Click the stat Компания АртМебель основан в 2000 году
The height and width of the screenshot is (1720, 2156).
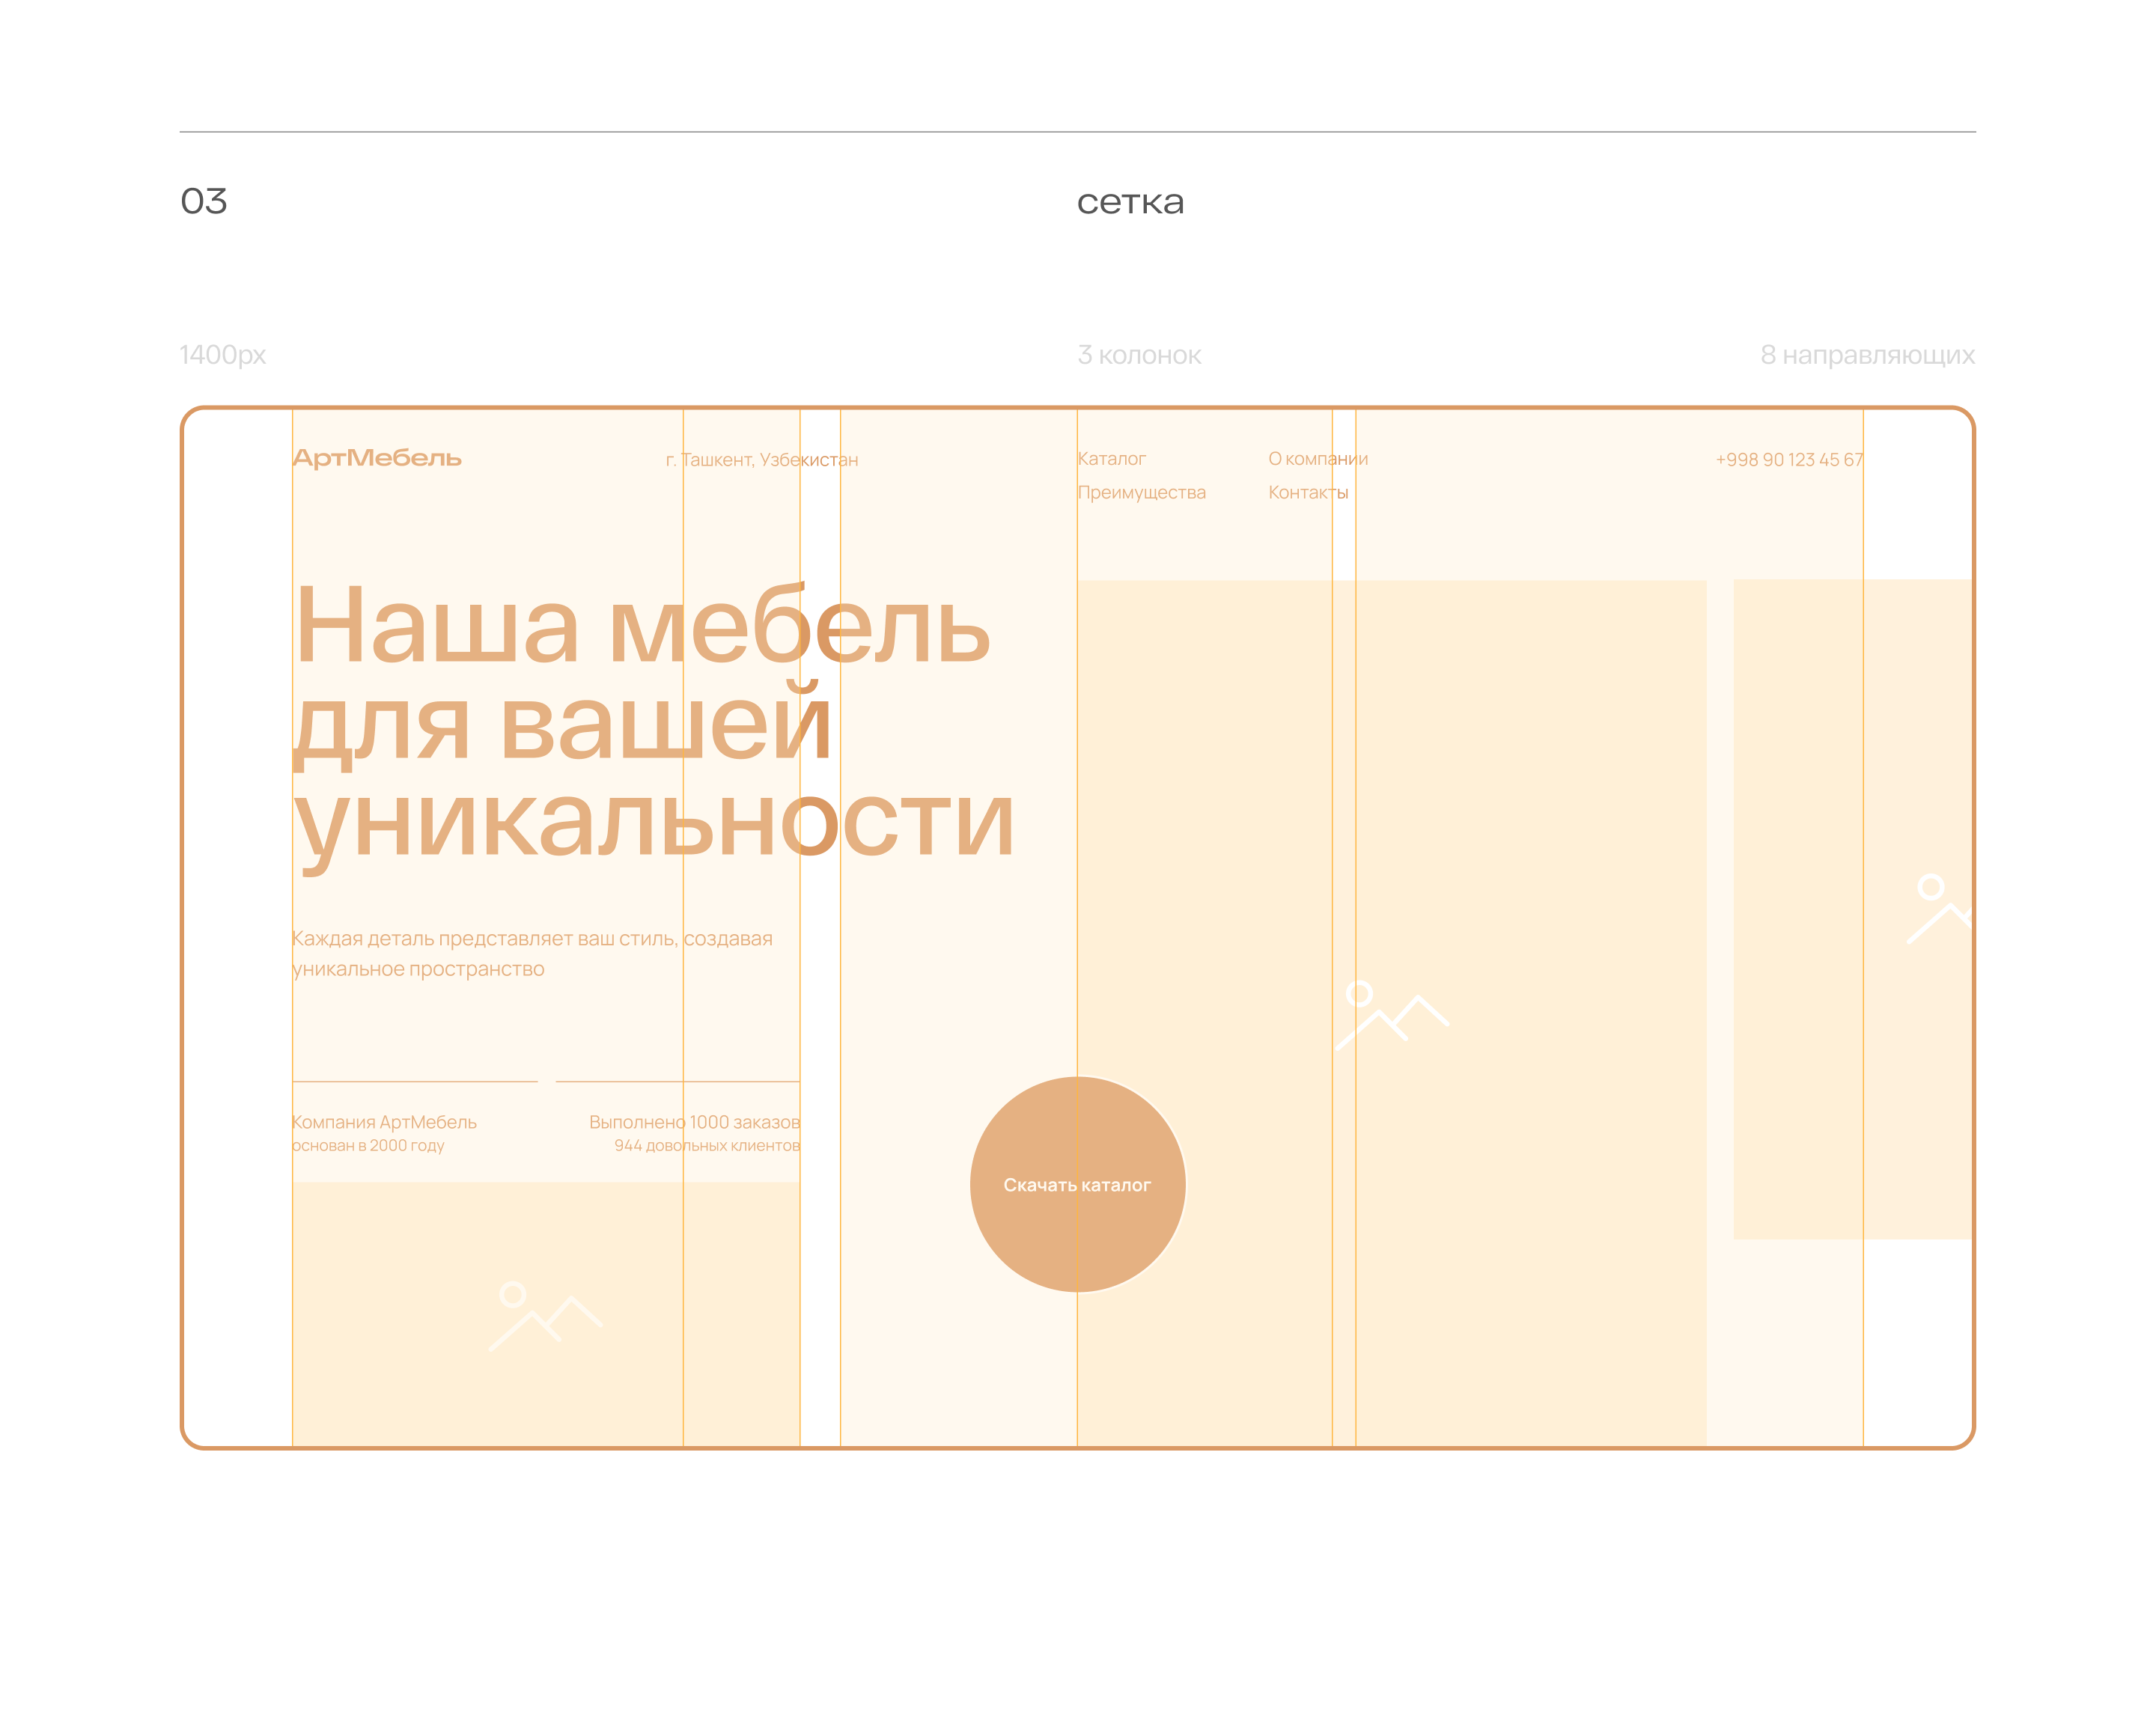[385, 1135]
